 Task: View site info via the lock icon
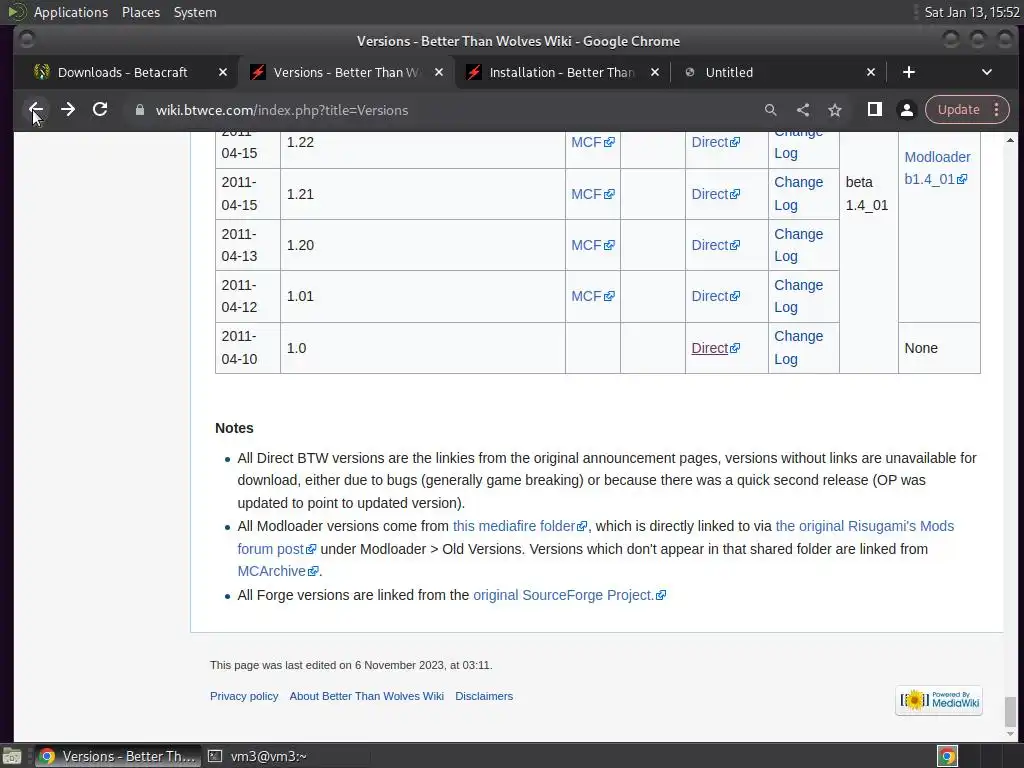point(140,110)
